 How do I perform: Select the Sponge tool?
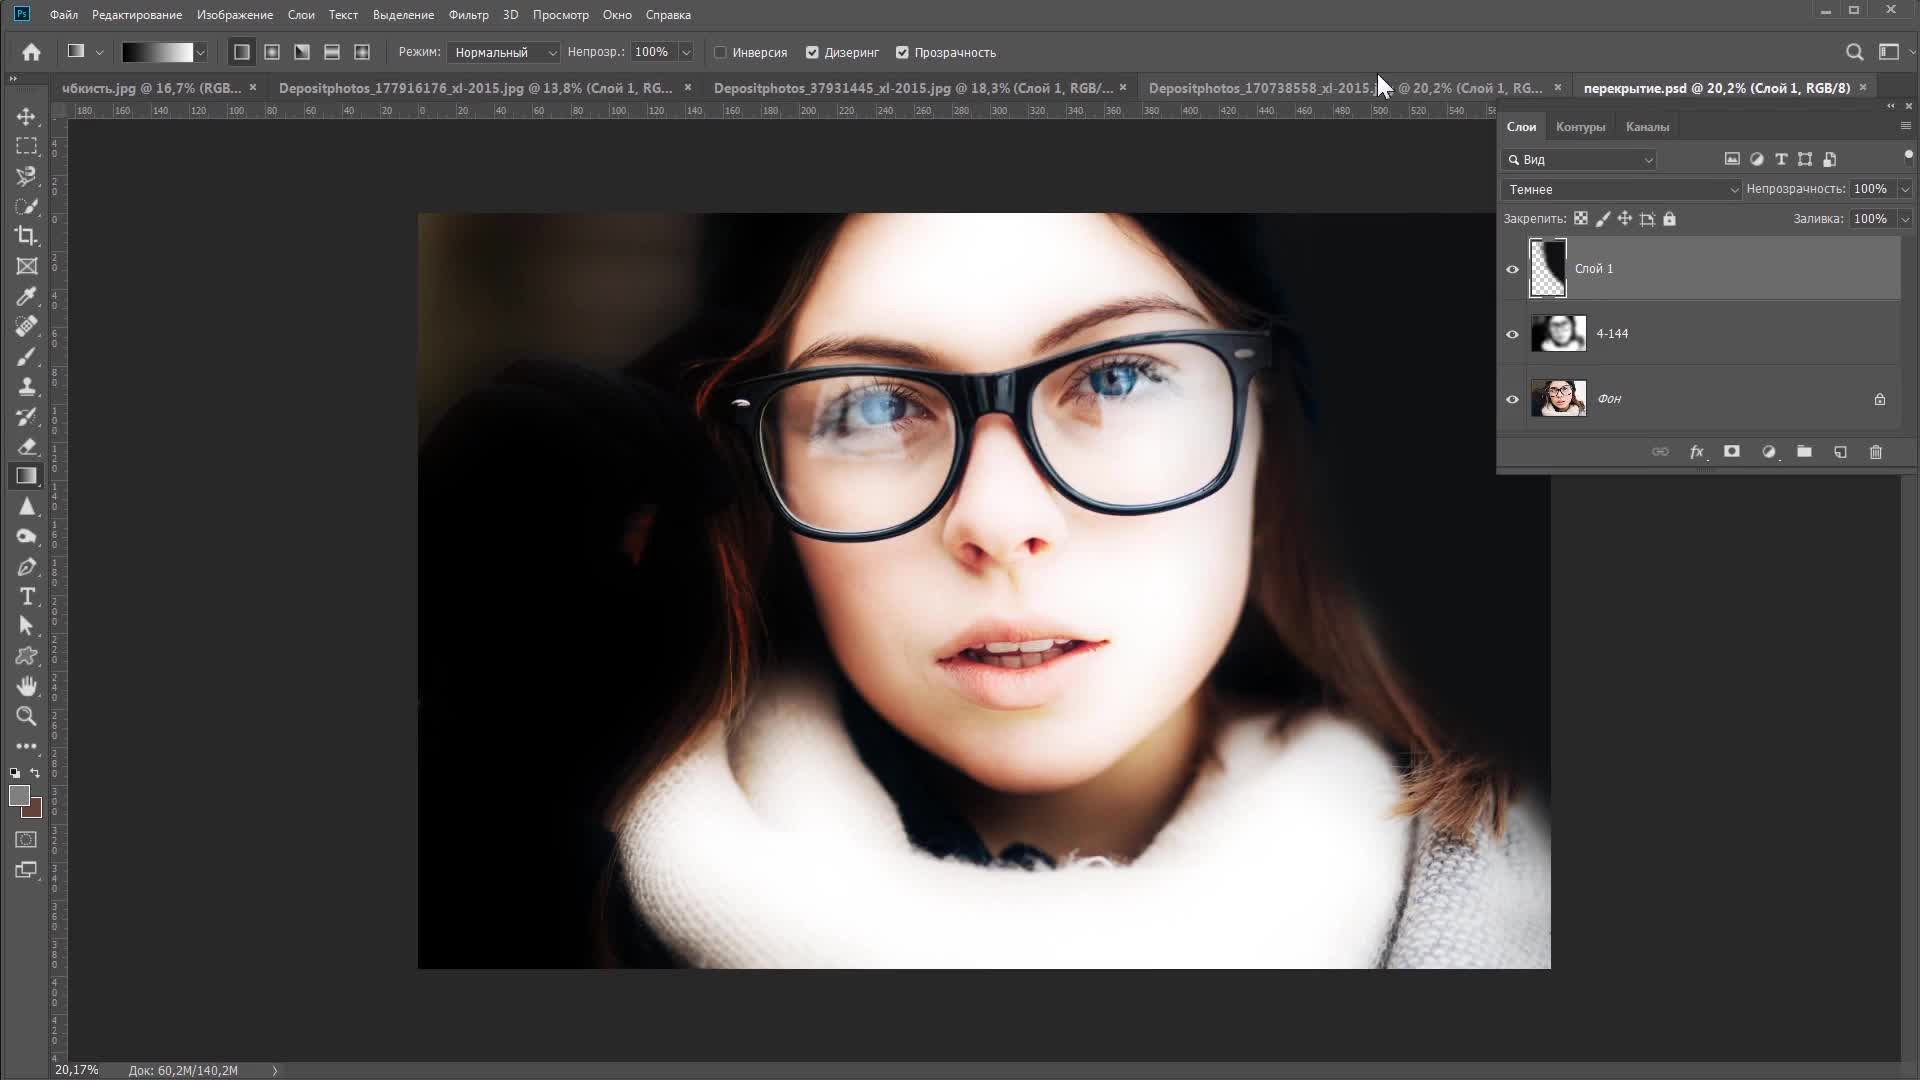(x=27, y=536)
